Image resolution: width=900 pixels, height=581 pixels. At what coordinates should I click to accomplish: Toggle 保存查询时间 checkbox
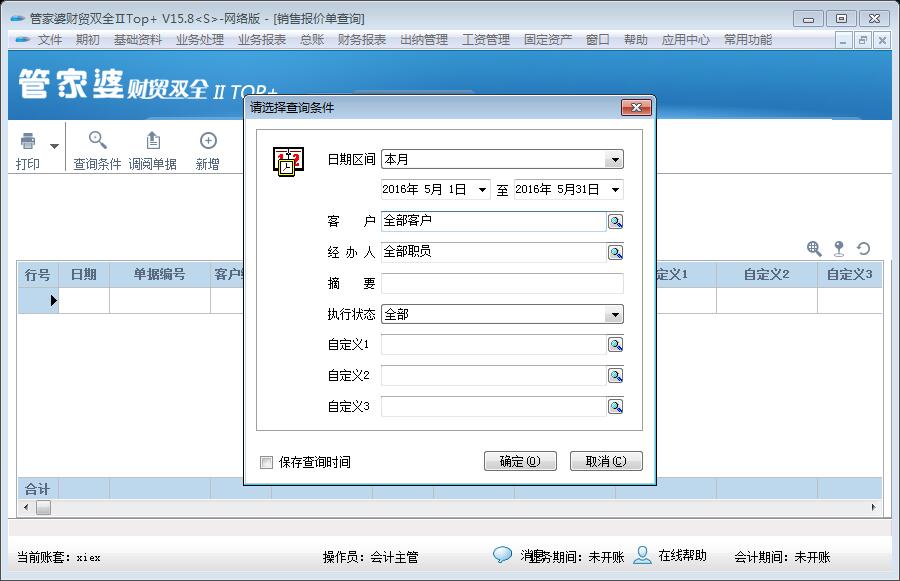266,462
